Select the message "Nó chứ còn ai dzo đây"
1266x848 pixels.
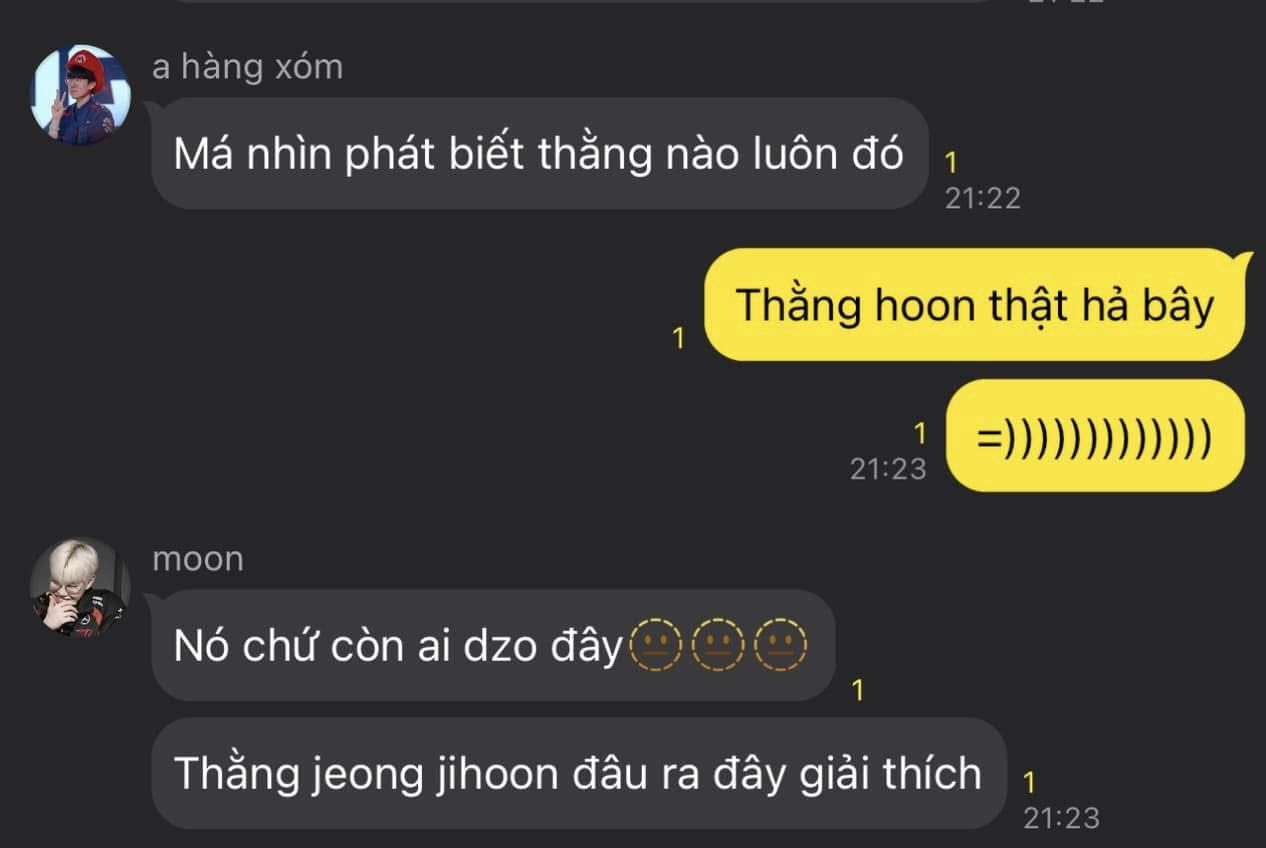click(493, 645)
